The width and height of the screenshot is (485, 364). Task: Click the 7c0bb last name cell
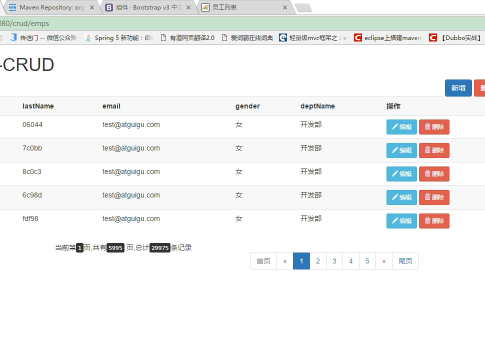[32, 148]
